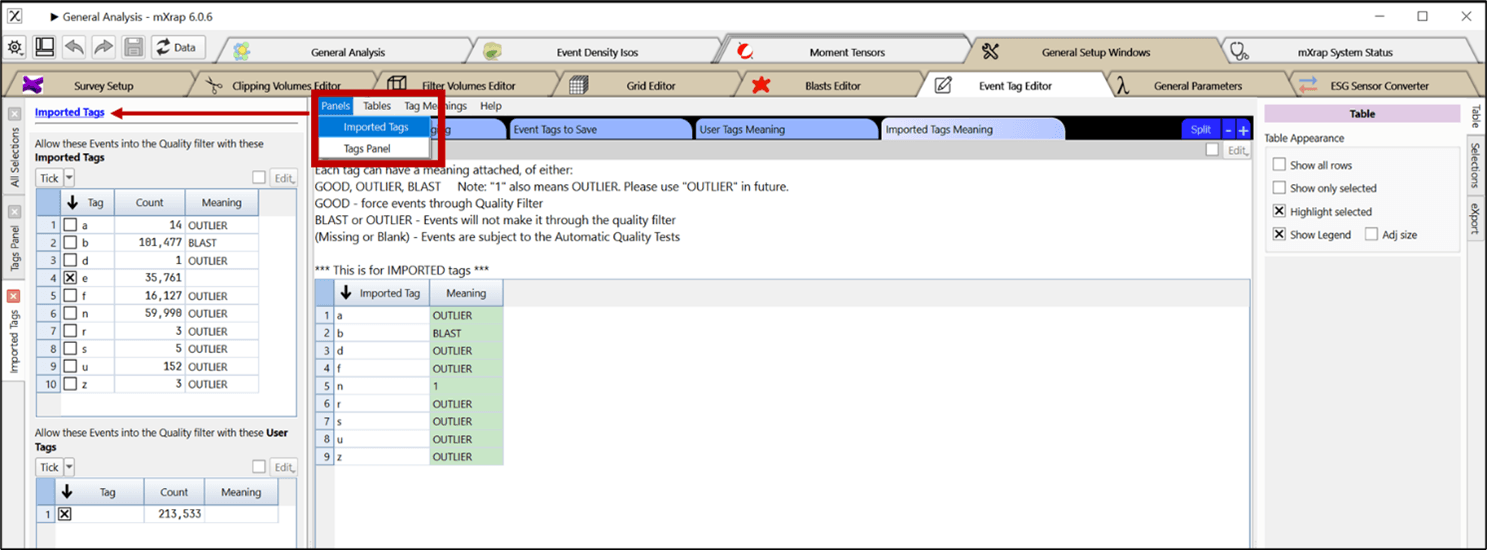This screenshot has width=1487, height=550.
Task: Click the save disk icon
Action: 133,47
